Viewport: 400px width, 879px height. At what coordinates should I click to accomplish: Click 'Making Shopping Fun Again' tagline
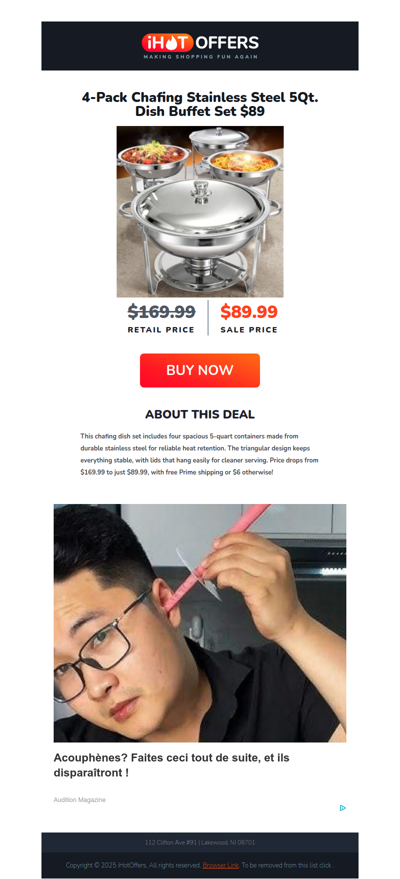[200, 57]
